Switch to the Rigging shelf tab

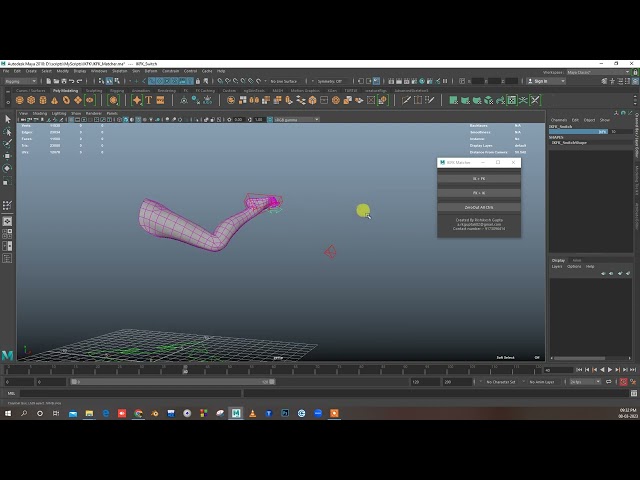117,91
